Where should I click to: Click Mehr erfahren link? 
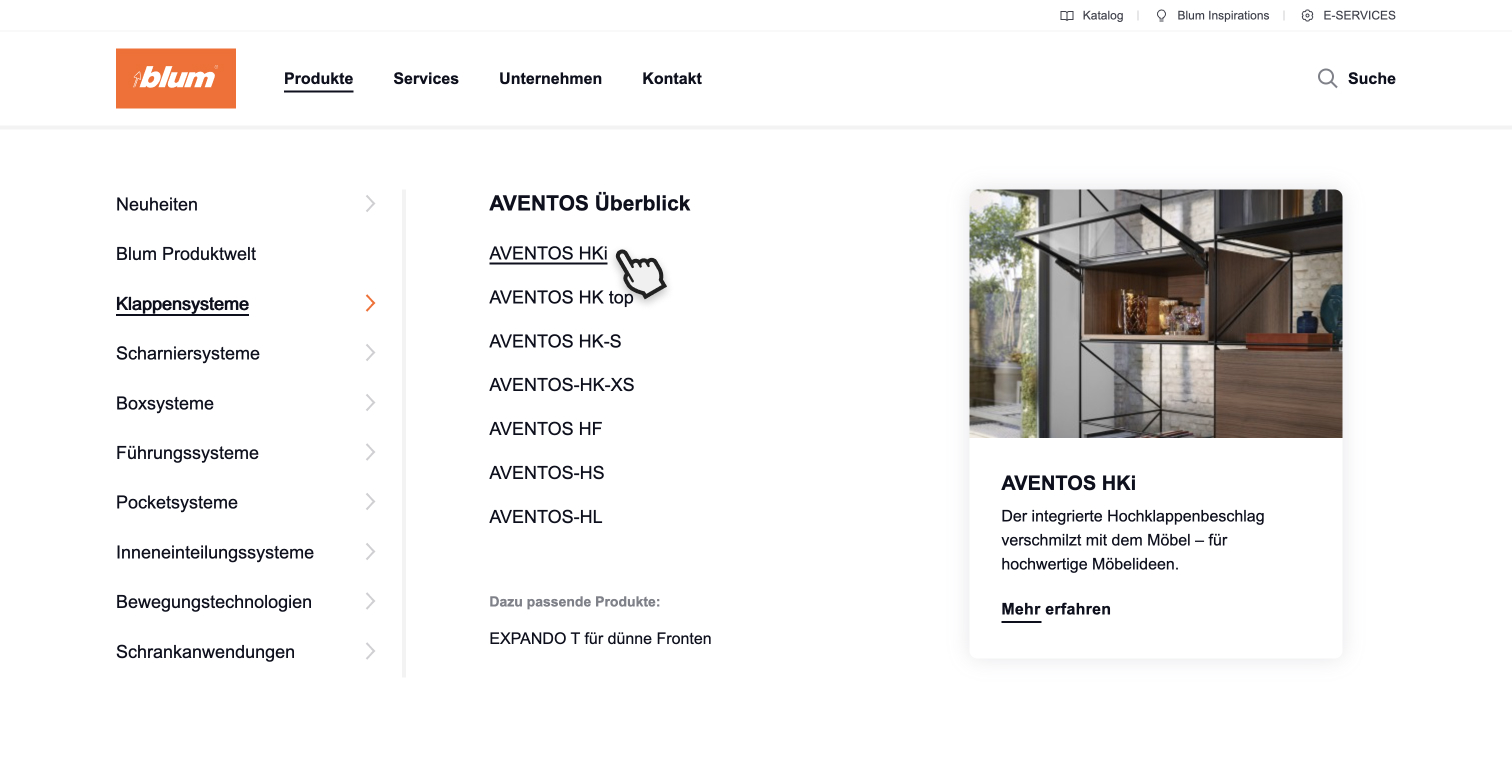click(x=1056, y=609)
